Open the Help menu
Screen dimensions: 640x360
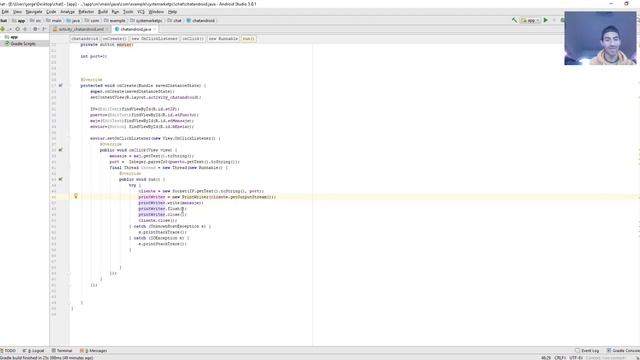coord(172,12)
